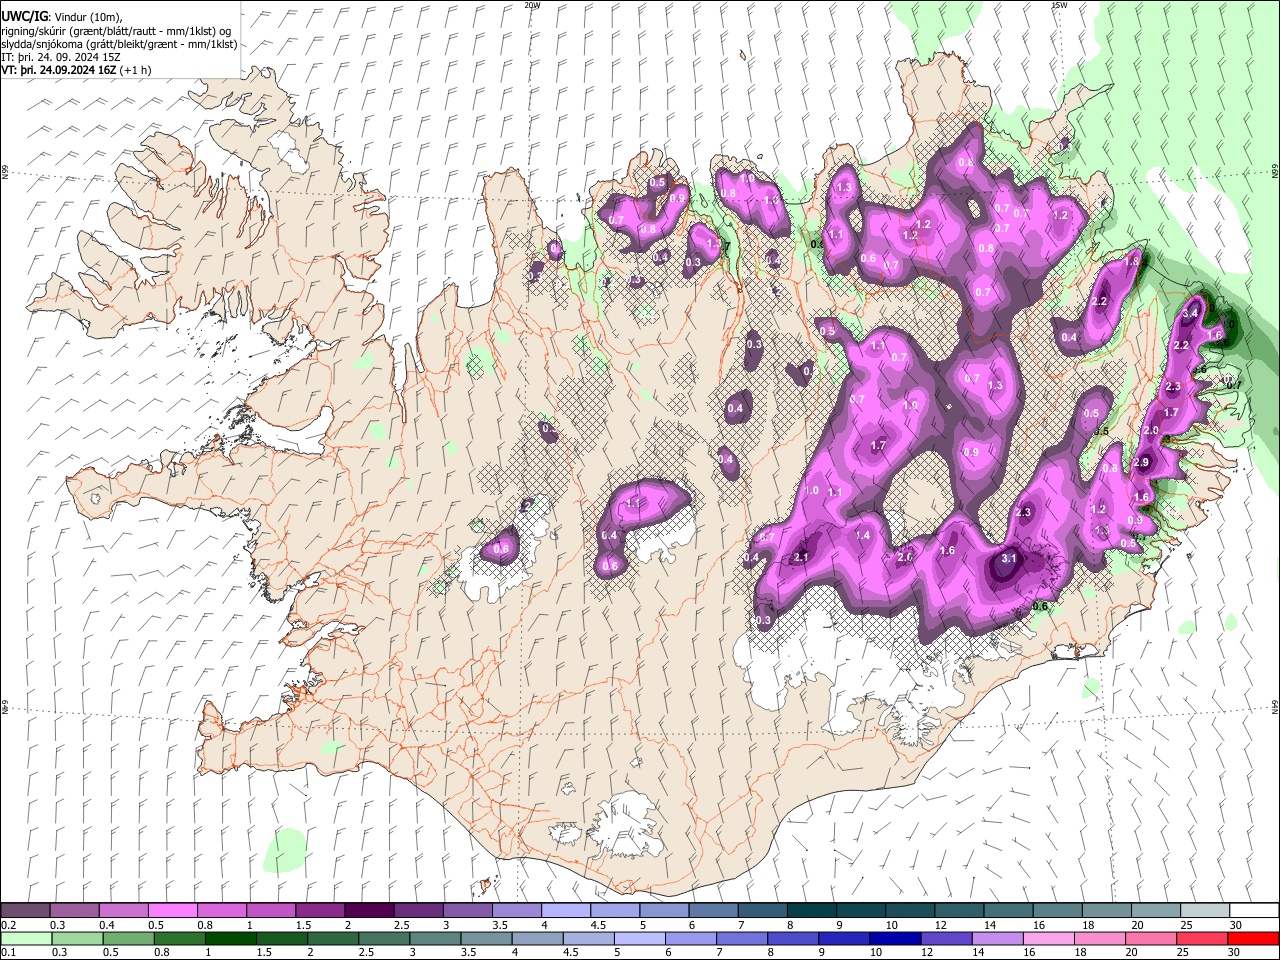
Task: Click lower legend swatch between 0.1 and 0.3
Action: coord(26,939)
